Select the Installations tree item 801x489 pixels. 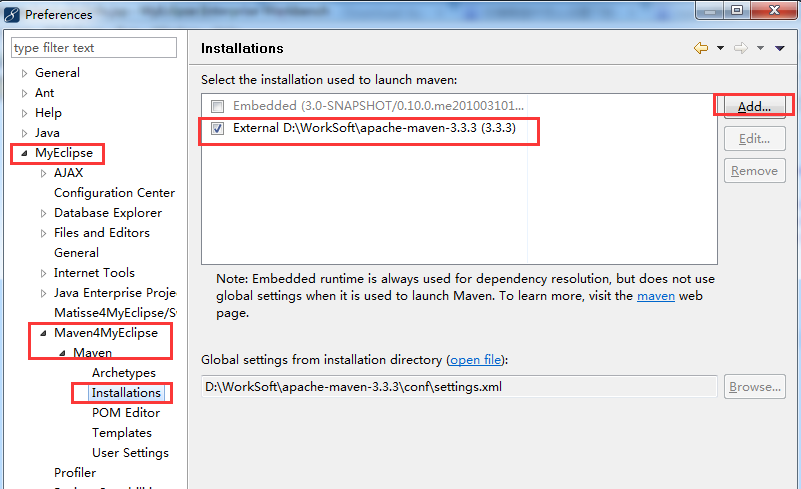(x=126, y=393)
